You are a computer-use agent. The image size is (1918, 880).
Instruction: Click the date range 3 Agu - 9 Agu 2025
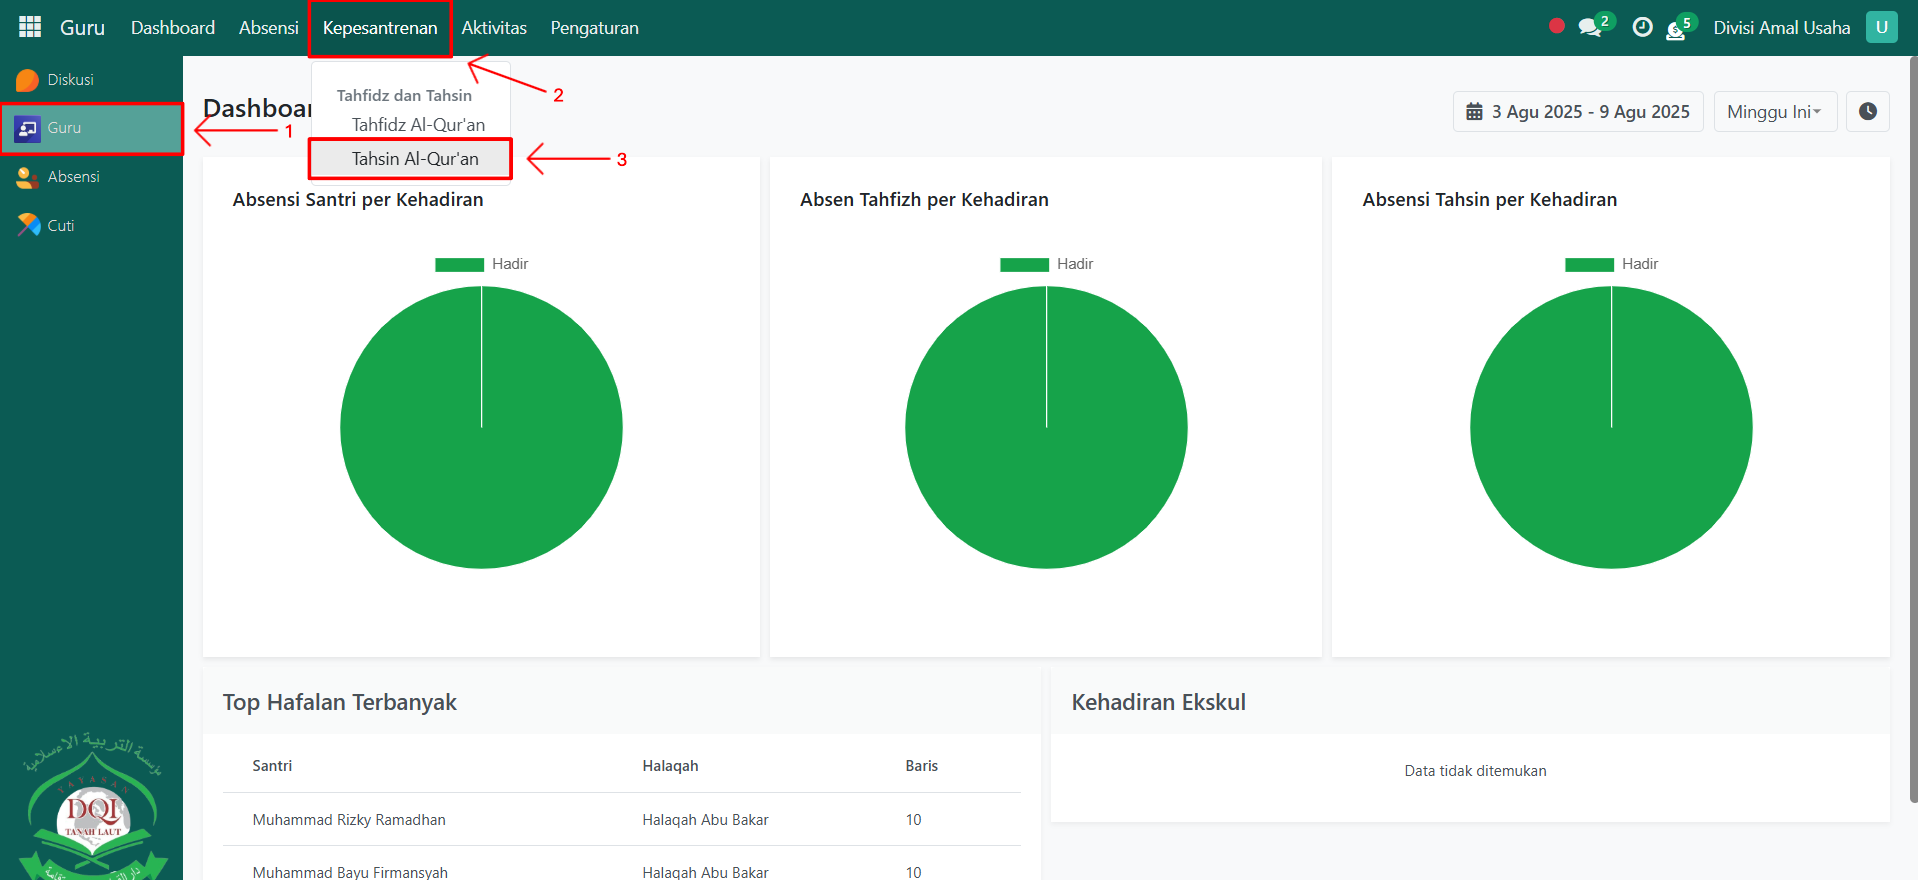[1578, 112]
